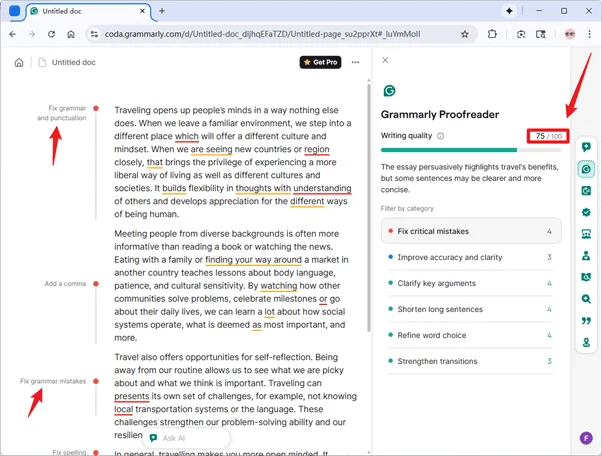Click the underlined phrase 'finding your way around'
This screenshot has width=602, height=456.
point(253,260)
